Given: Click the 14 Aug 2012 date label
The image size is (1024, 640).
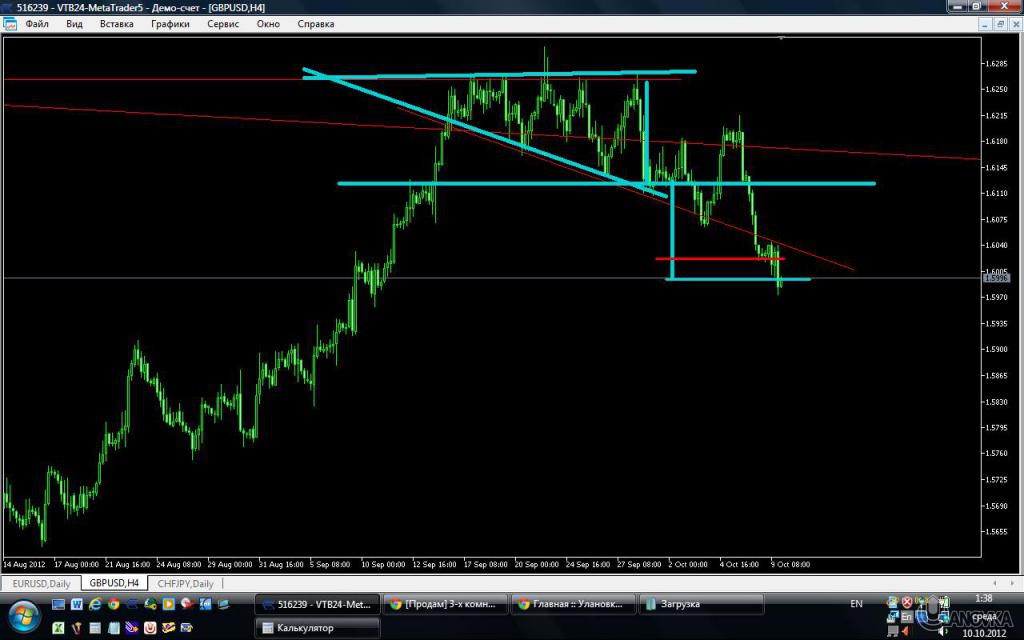Looking at the screenshot, I should 24,564.
